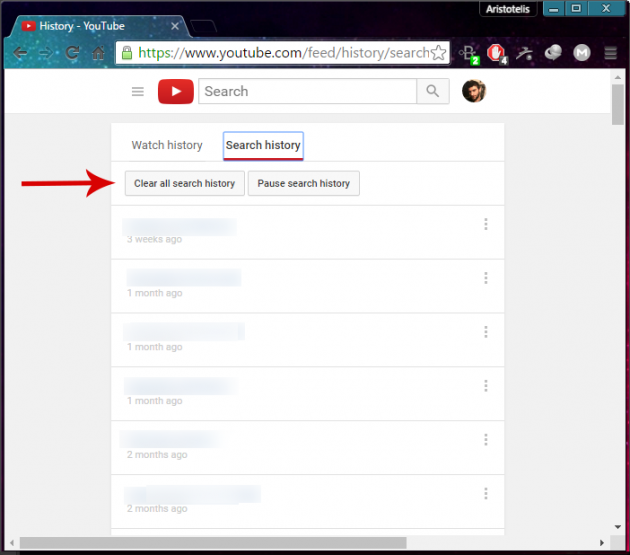Open the YouTube hamburger guide menu
Image resolution: width=630 pixels, height=555 pixels.
tap(138, 92)
